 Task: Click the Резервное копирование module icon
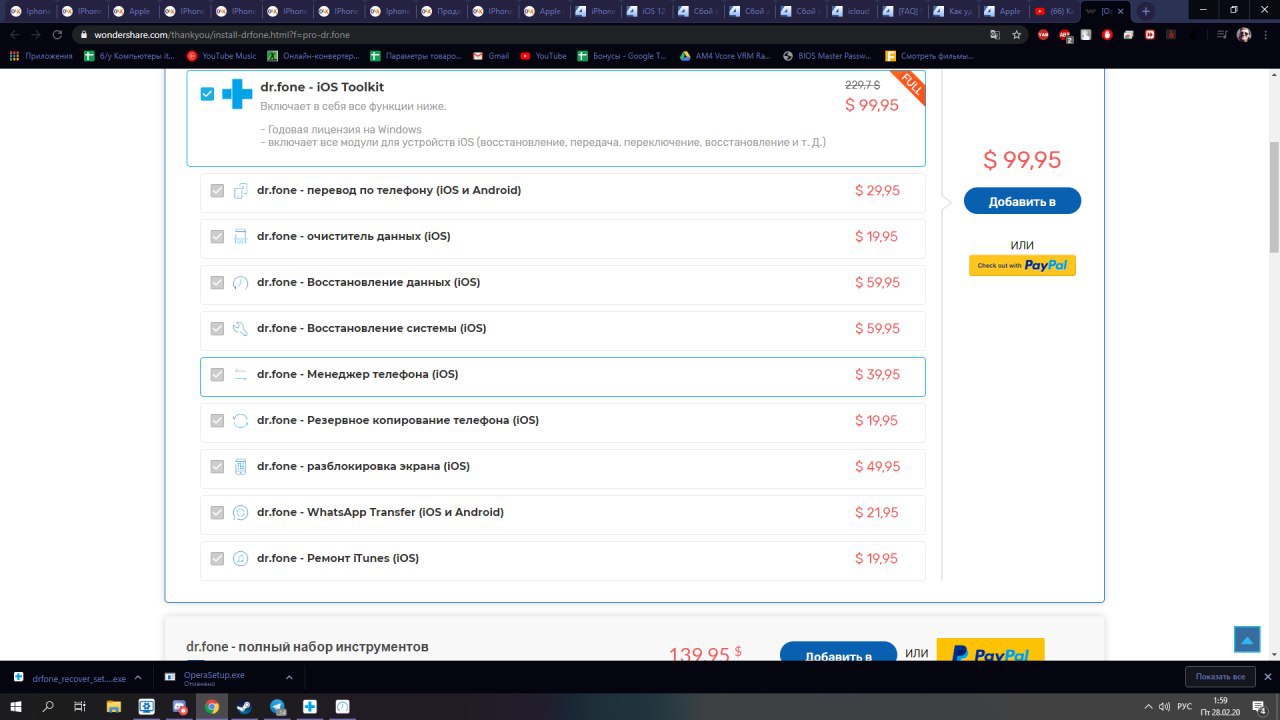pyautogui.click(x=240, y=421)
